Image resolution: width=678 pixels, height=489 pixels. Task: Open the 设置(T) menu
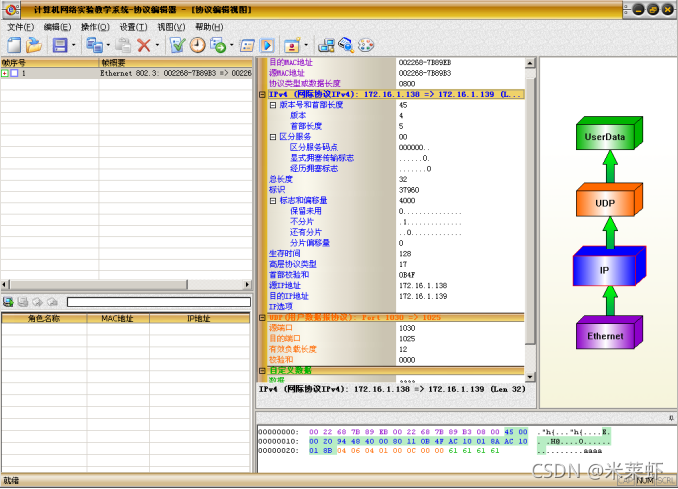(133, 27)
